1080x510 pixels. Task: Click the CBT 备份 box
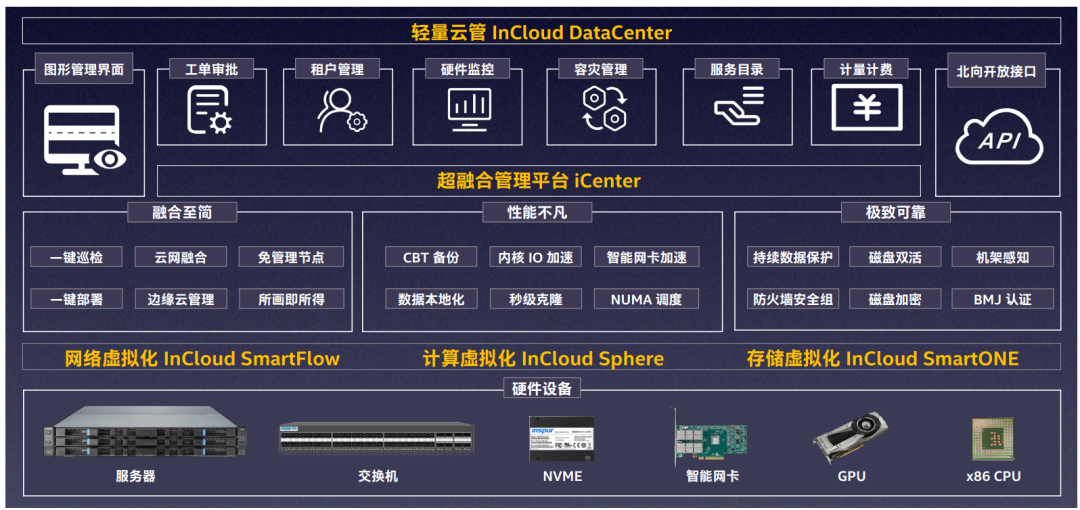pos(431,257)
